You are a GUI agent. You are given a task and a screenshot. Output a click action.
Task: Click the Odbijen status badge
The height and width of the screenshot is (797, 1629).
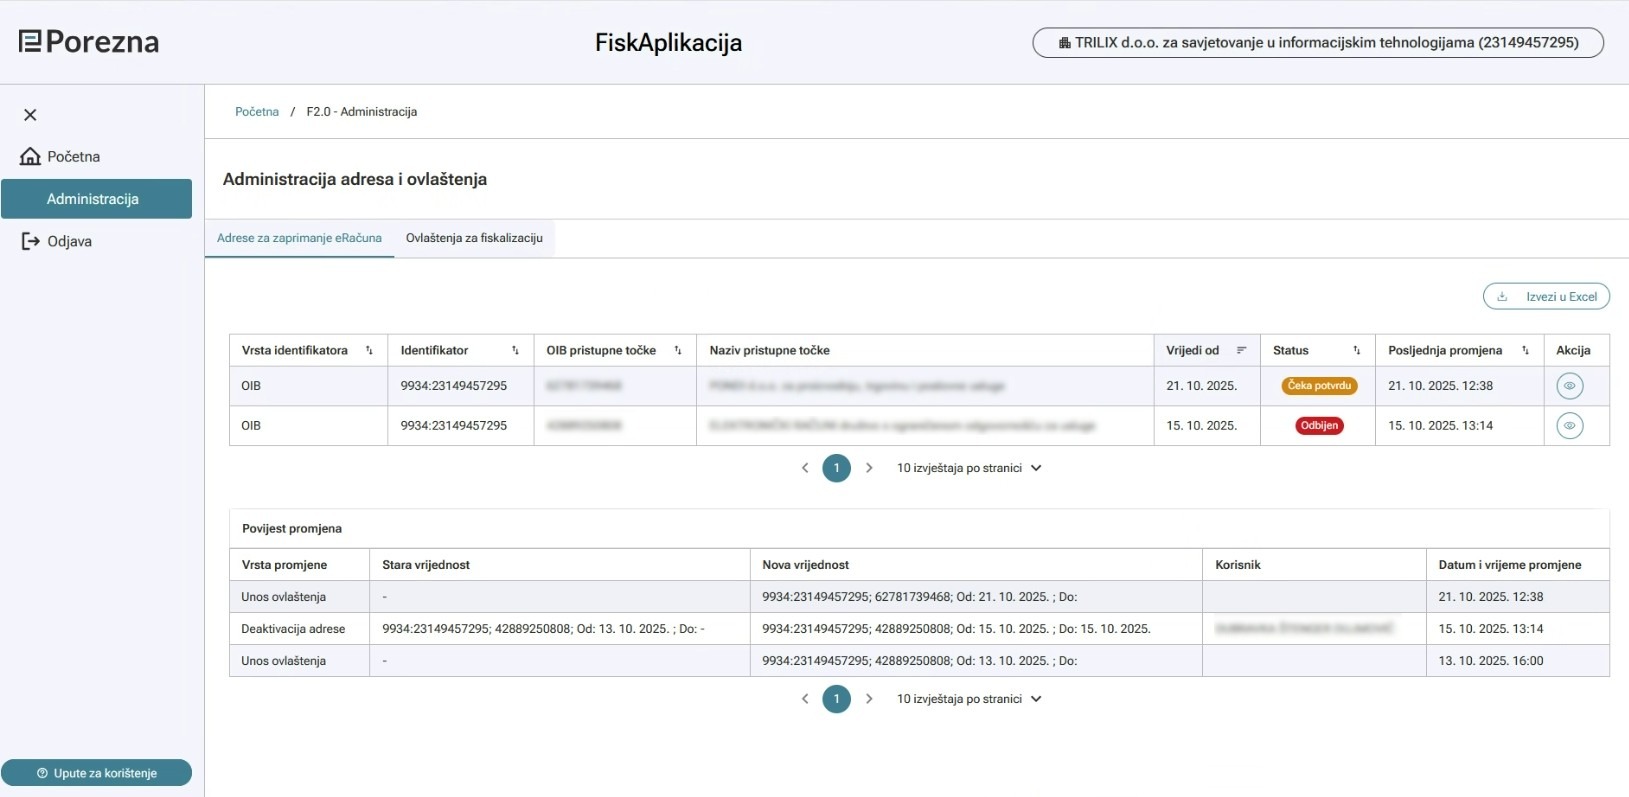[1319, 426]
